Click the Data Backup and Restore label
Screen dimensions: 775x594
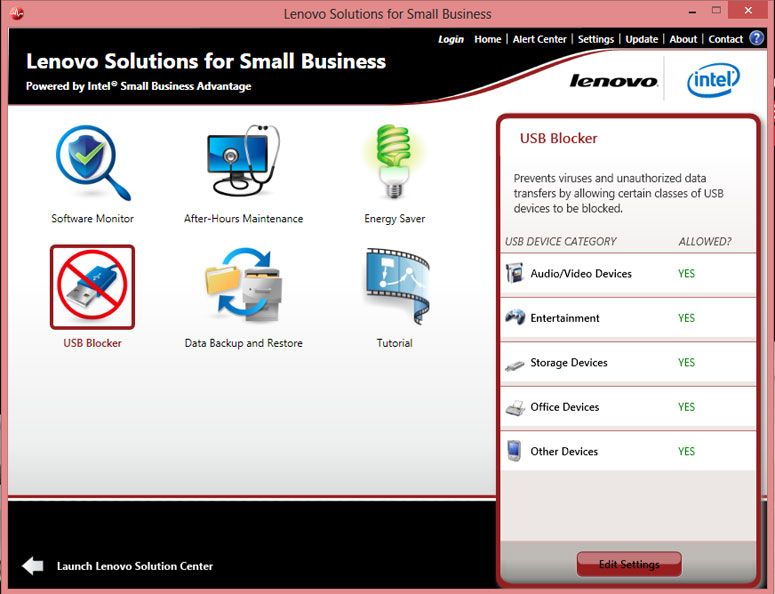pyautogui.click(x=243, y=343)
